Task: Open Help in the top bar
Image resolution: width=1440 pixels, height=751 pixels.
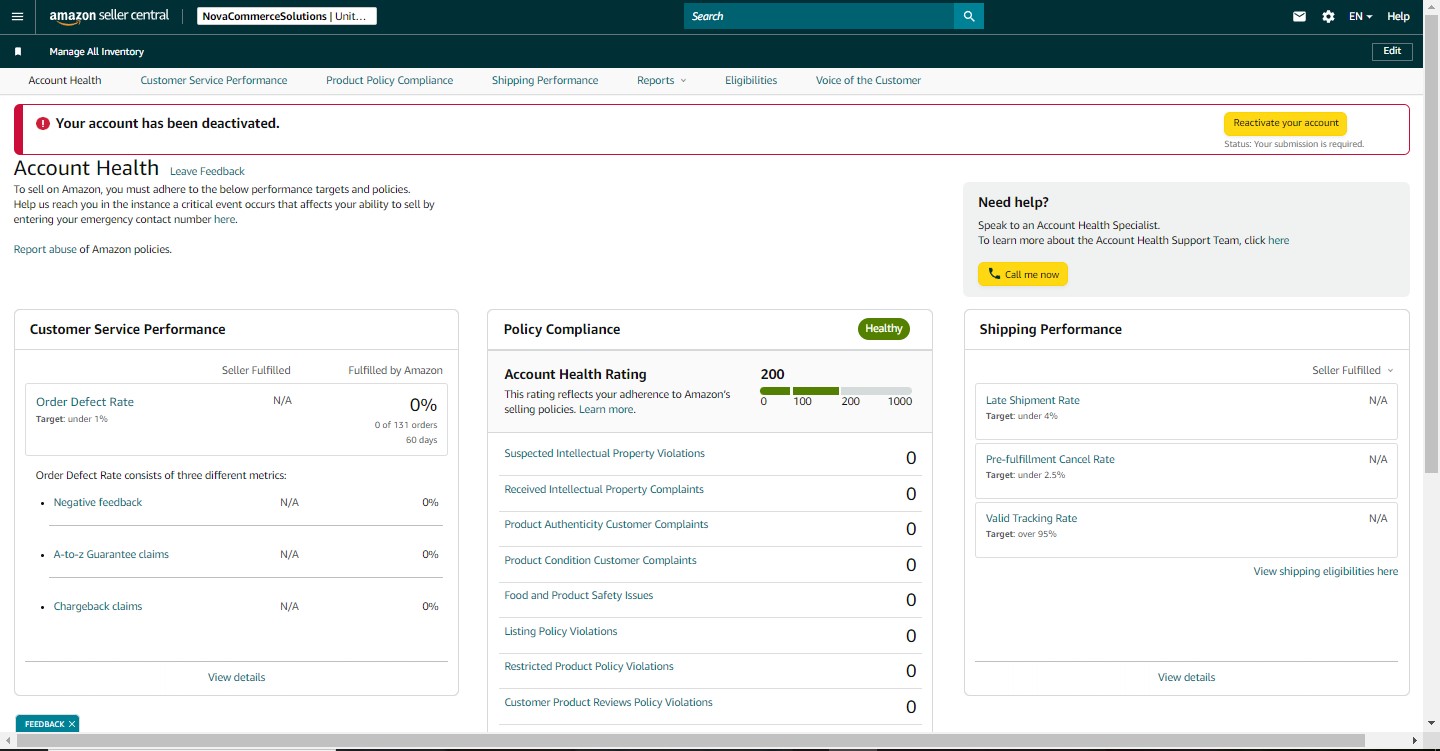Action: 1398,16
